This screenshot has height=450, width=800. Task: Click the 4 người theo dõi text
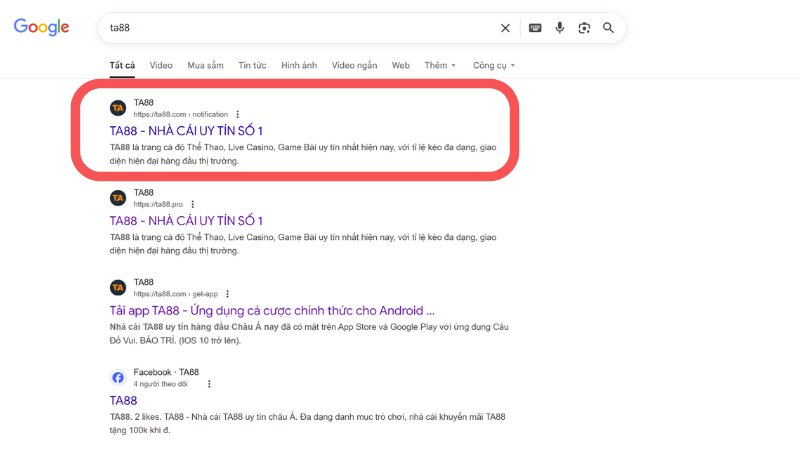pos(160,384)
